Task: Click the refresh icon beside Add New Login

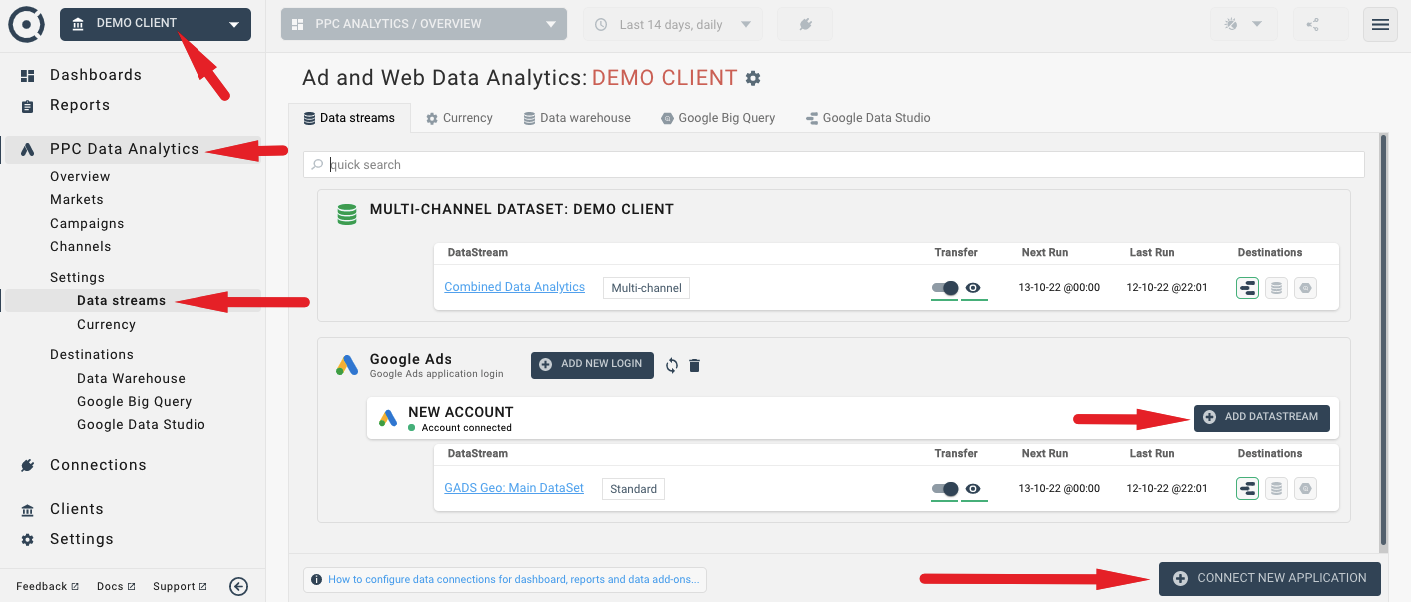Action: pyautogui.click(x=672, y=366)
